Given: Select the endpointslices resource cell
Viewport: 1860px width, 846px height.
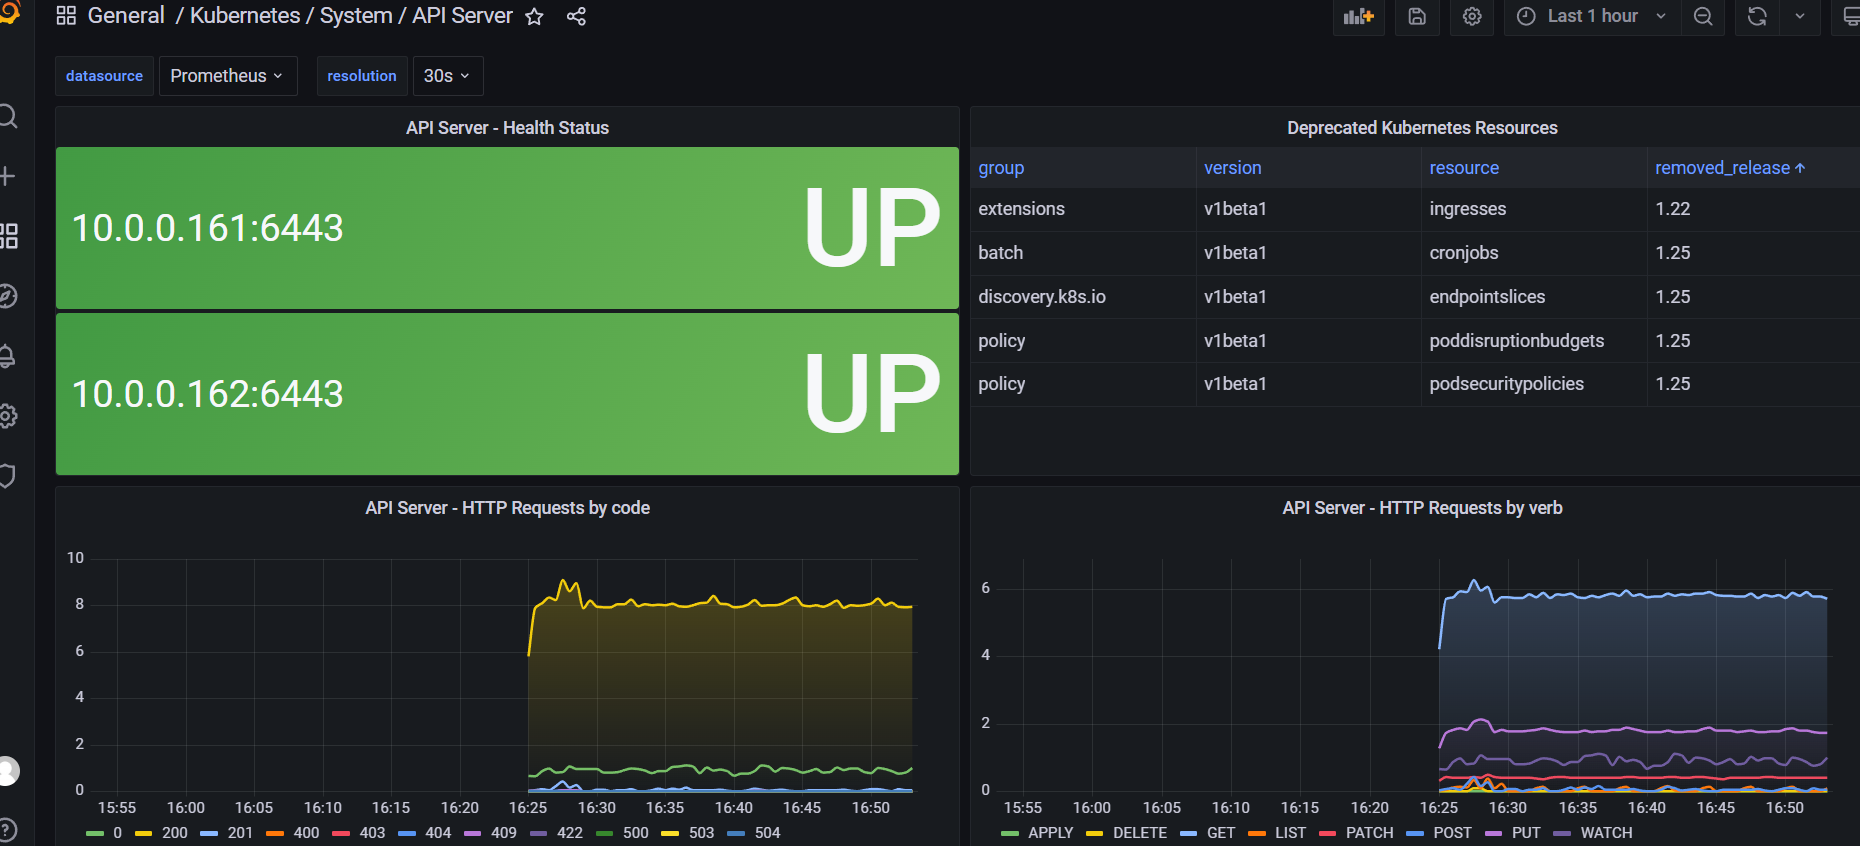Looking at the screenshot, I should 1534,297.
